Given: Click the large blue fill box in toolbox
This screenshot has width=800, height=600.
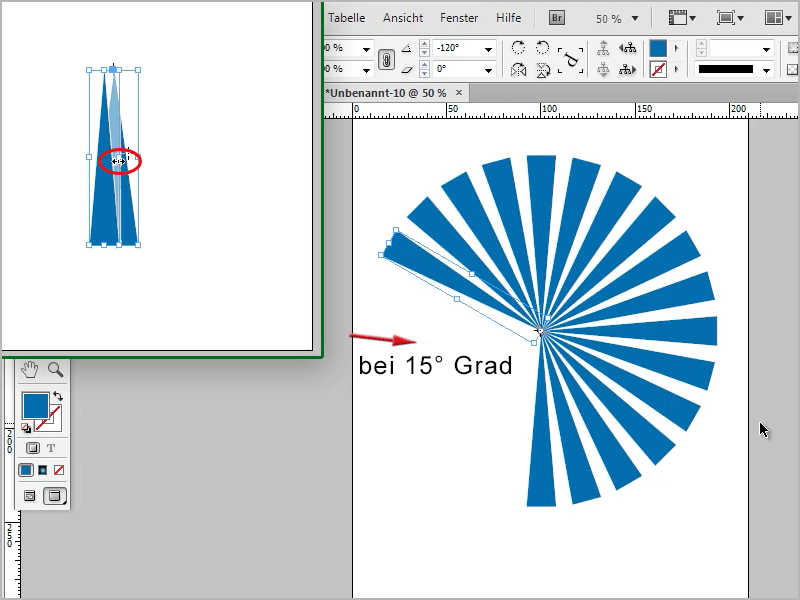Looking at the screenshot, I should point(35,406).
